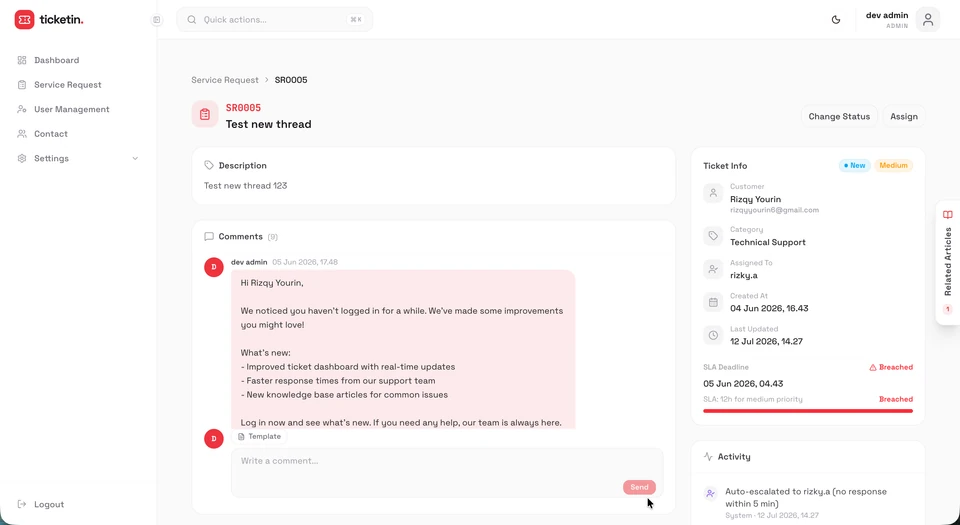The height and width of the screenshot is (525, 960).
Task: Toggle dark mode with moon icon
Action: pyautogui.click(x=836, y=20)
